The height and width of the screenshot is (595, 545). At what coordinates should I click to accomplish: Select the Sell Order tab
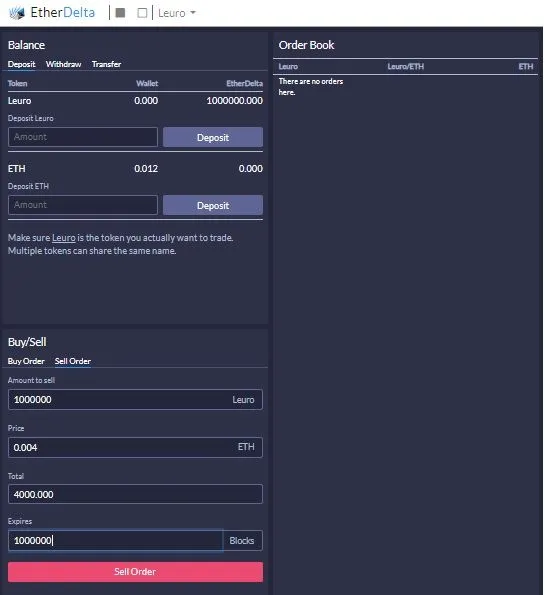point(73,361)
